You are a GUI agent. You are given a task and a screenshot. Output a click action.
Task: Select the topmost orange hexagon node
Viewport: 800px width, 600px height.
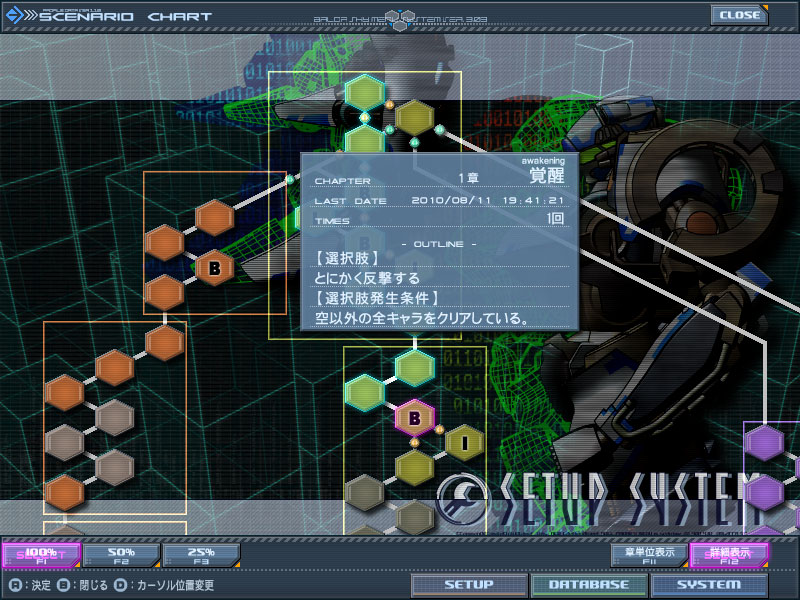[x=215, y=218]
